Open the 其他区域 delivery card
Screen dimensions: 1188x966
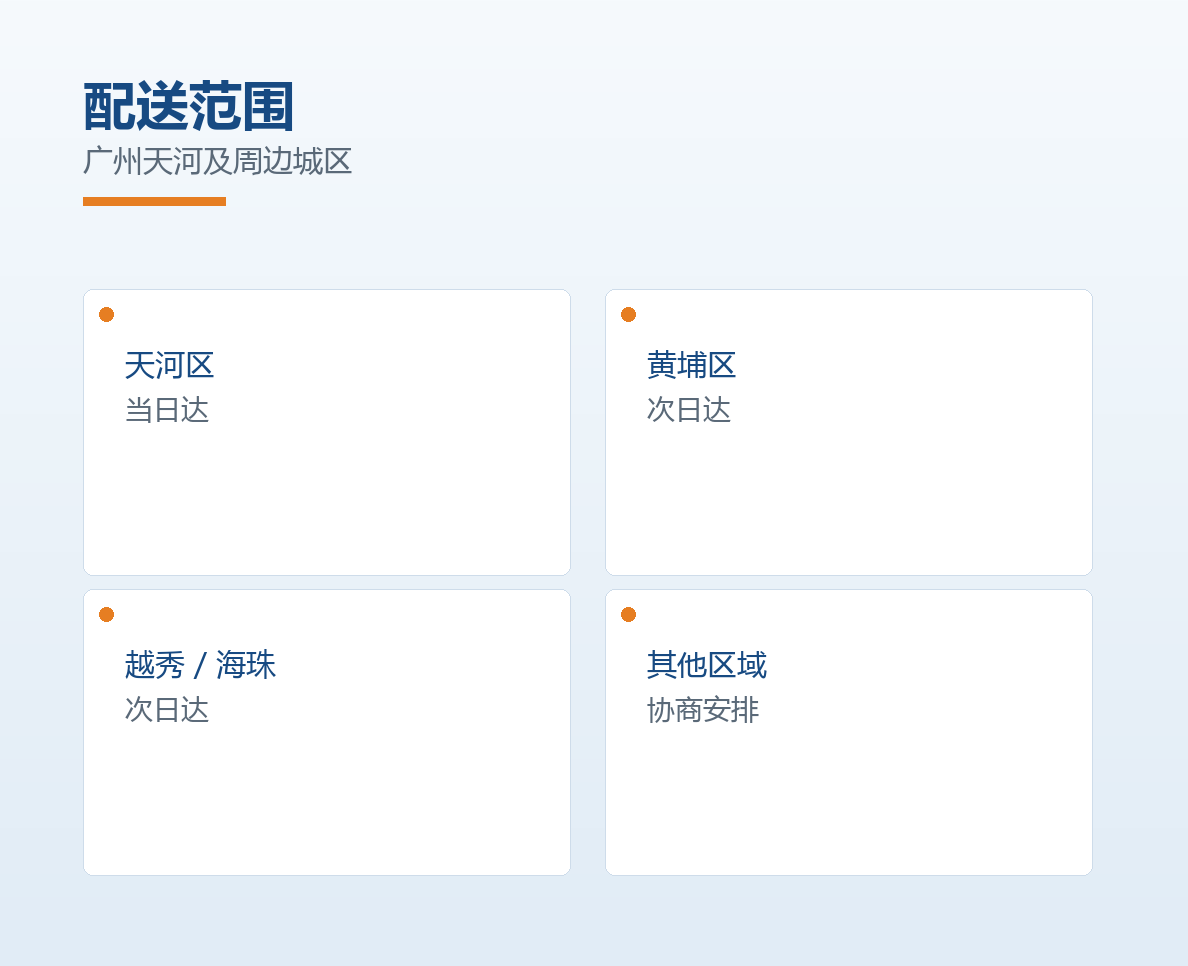(849, 732)
